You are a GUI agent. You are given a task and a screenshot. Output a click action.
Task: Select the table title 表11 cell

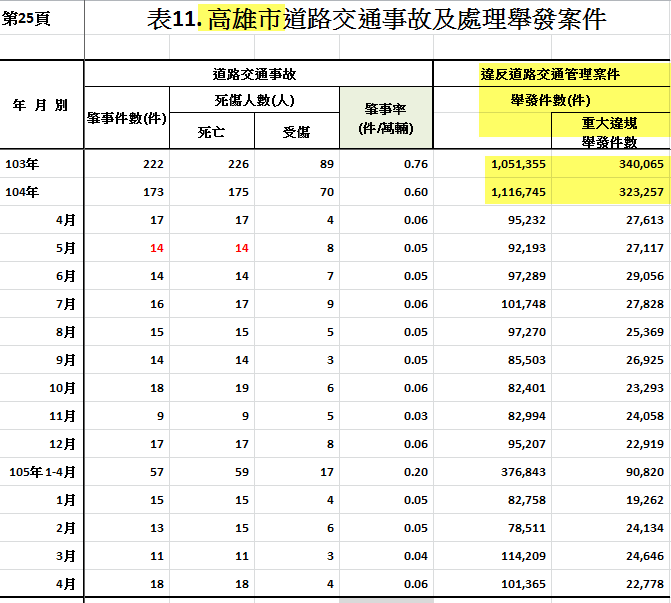pyautogui.click(x=377, y=18)
